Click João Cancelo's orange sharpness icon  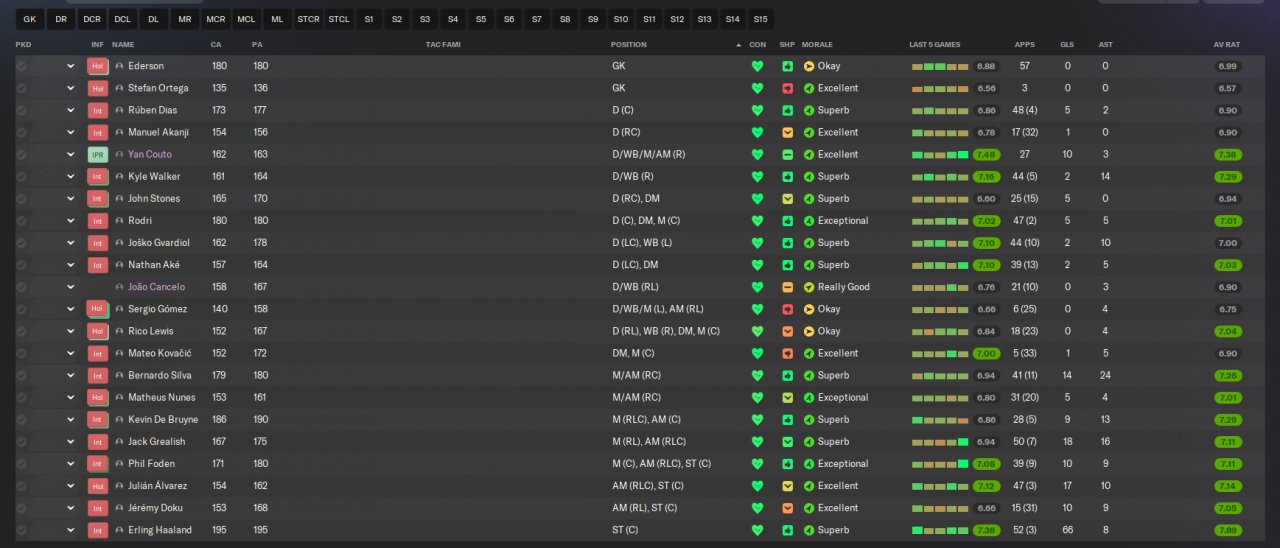[787, 287]
